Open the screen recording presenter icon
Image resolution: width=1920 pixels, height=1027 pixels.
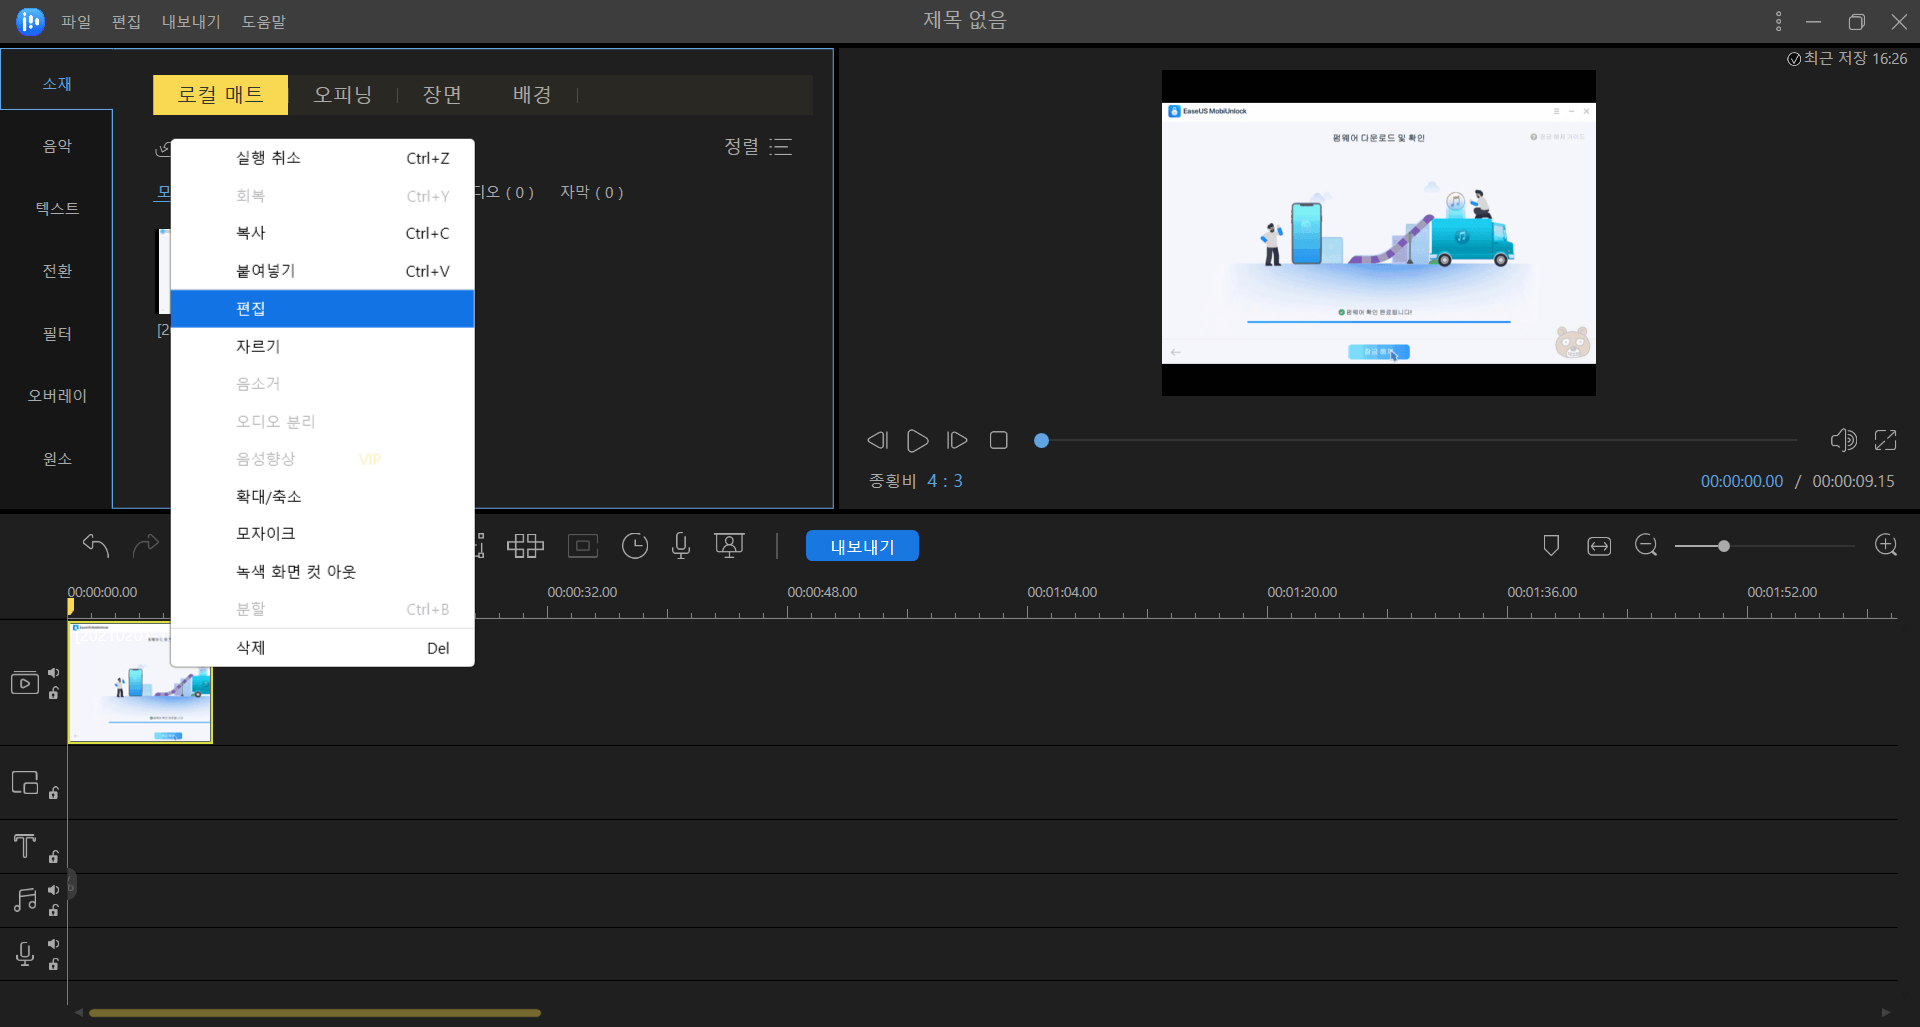tap(729, 546)
